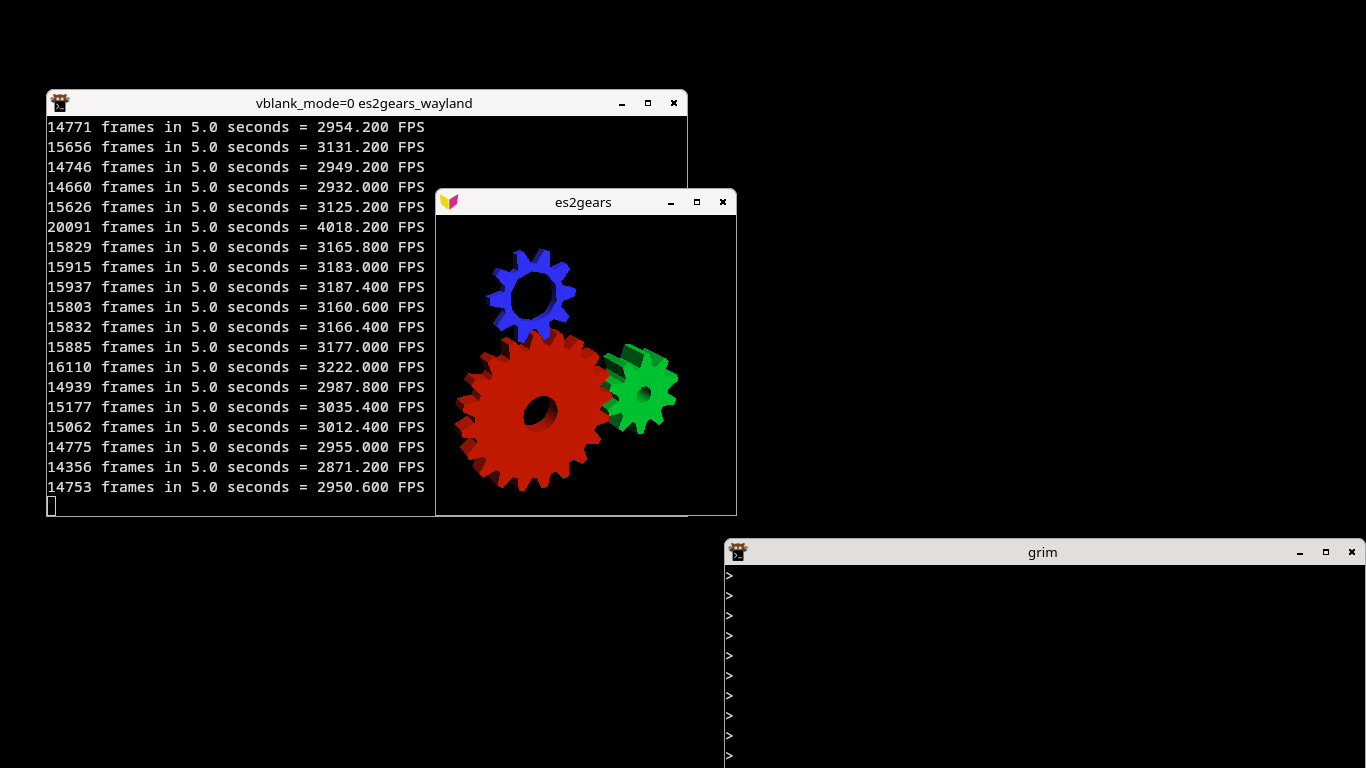This screenshot has width=1366, height=768.
Task: Maximize the vblank_mode=0 es2gears_wayland terminal window
Action: (648, 103)
